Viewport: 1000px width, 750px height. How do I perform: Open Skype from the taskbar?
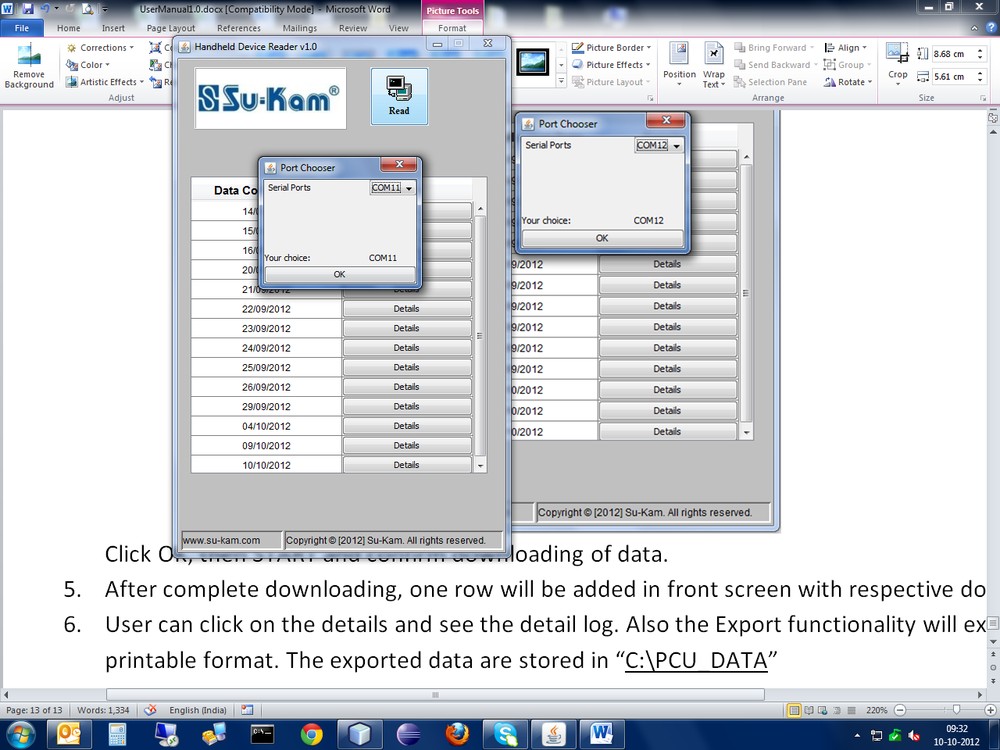[505, 735]
